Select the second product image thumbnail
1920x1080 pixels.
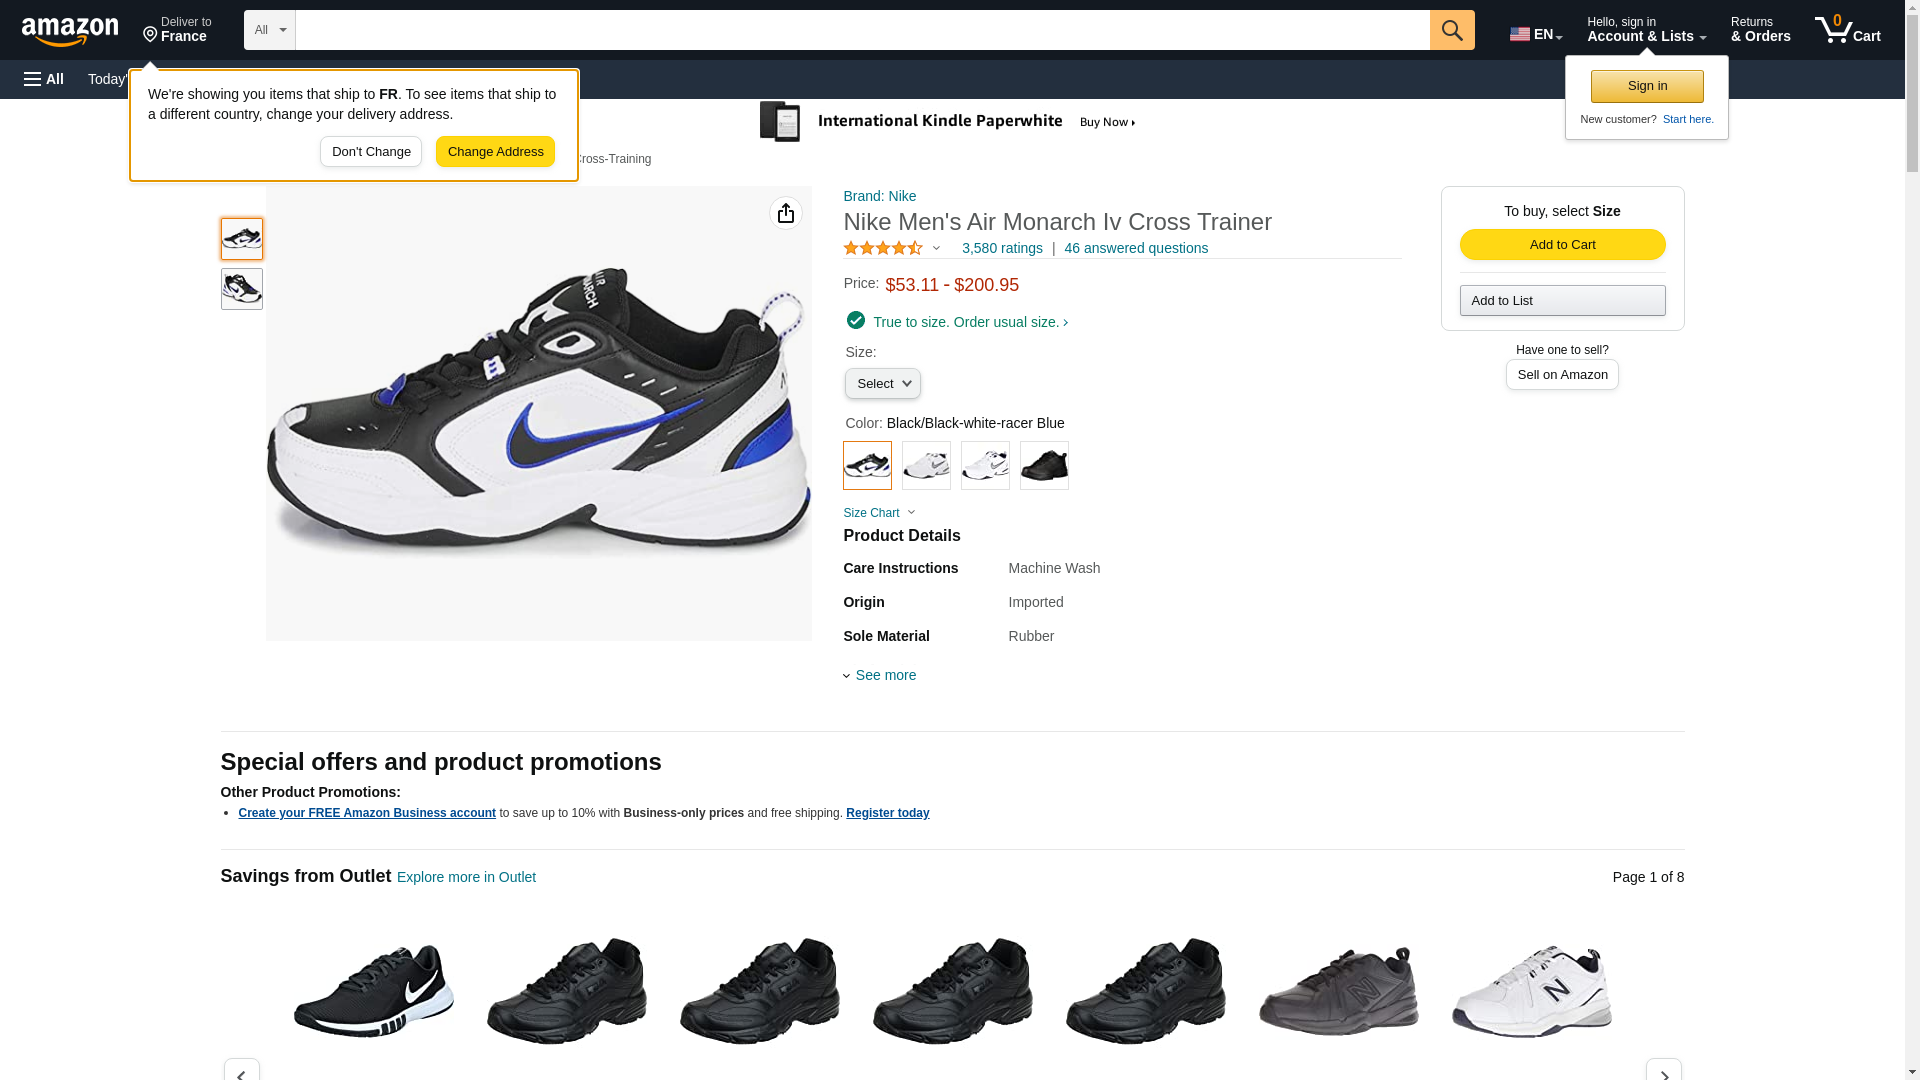point(242,289)
